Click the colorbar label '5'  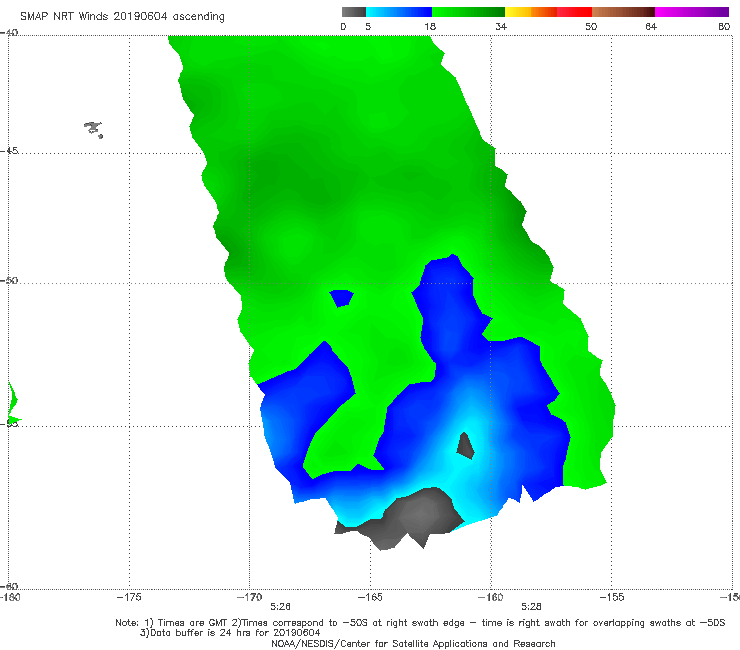pos(368,26)
